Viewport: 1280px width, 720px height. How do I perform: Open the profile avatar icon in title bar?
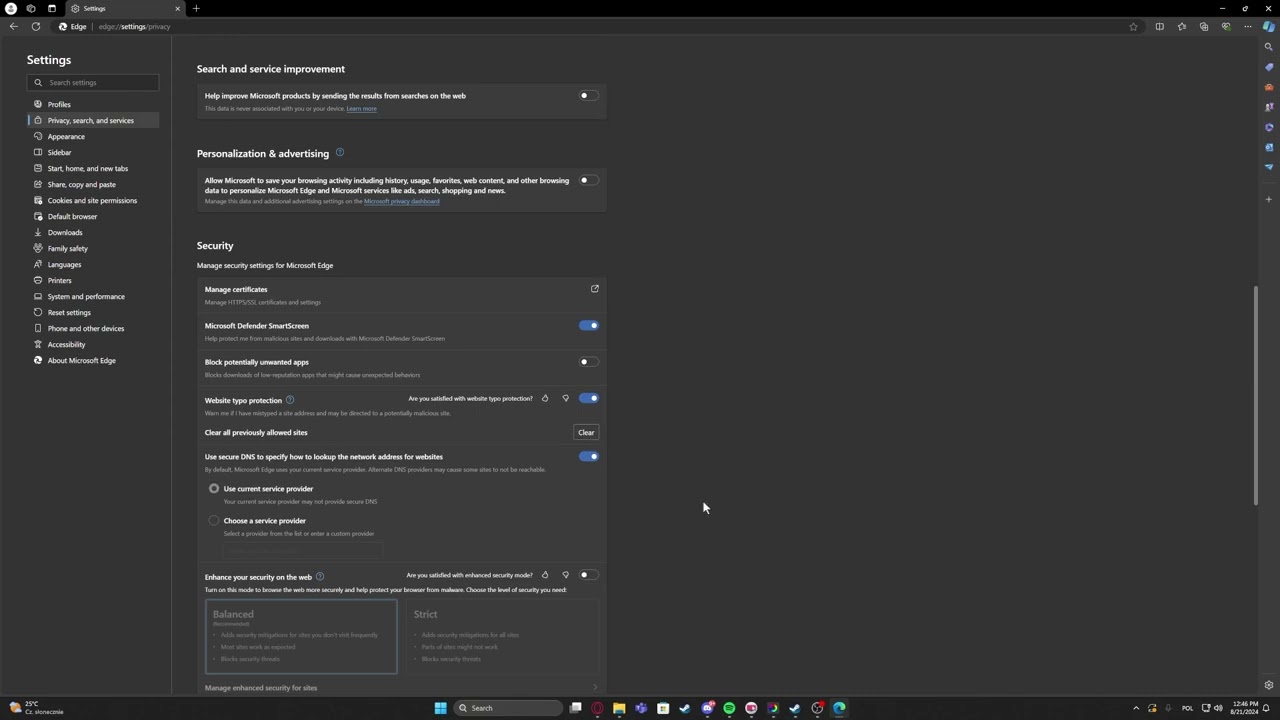coord(11,8)
